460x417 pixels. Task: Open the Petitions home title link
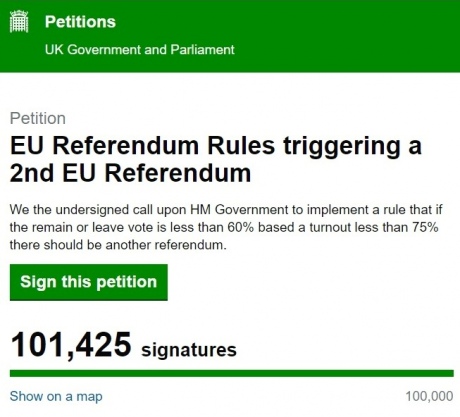pos(80,22)
